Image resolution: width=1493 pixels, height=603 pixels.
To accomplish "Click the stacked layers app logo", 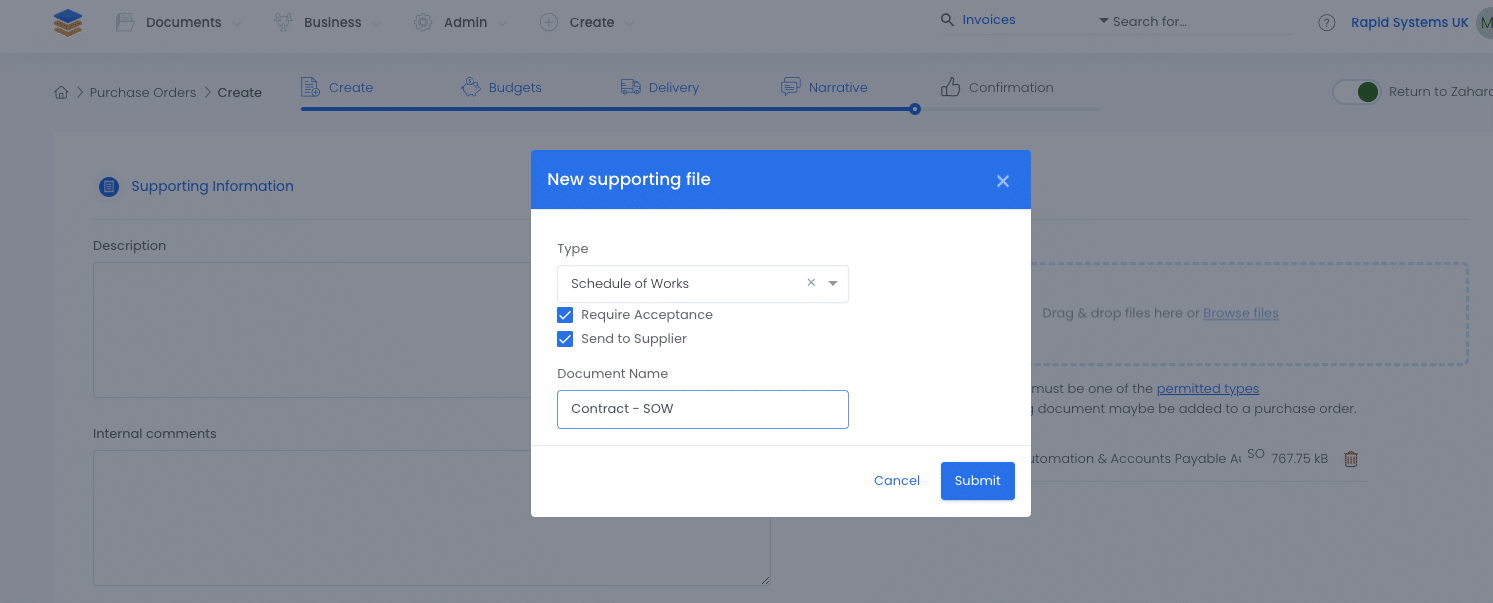I will click(68, 22).
